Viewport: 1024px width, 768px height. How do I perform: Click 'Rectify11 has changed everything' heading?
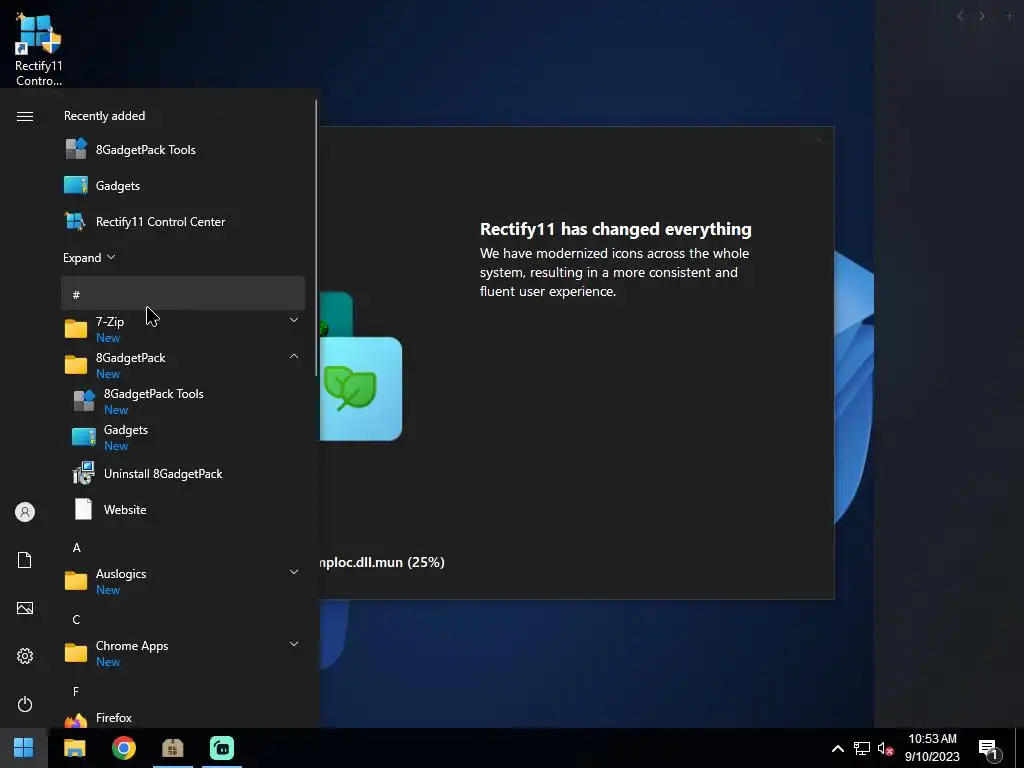click(616, 229)
